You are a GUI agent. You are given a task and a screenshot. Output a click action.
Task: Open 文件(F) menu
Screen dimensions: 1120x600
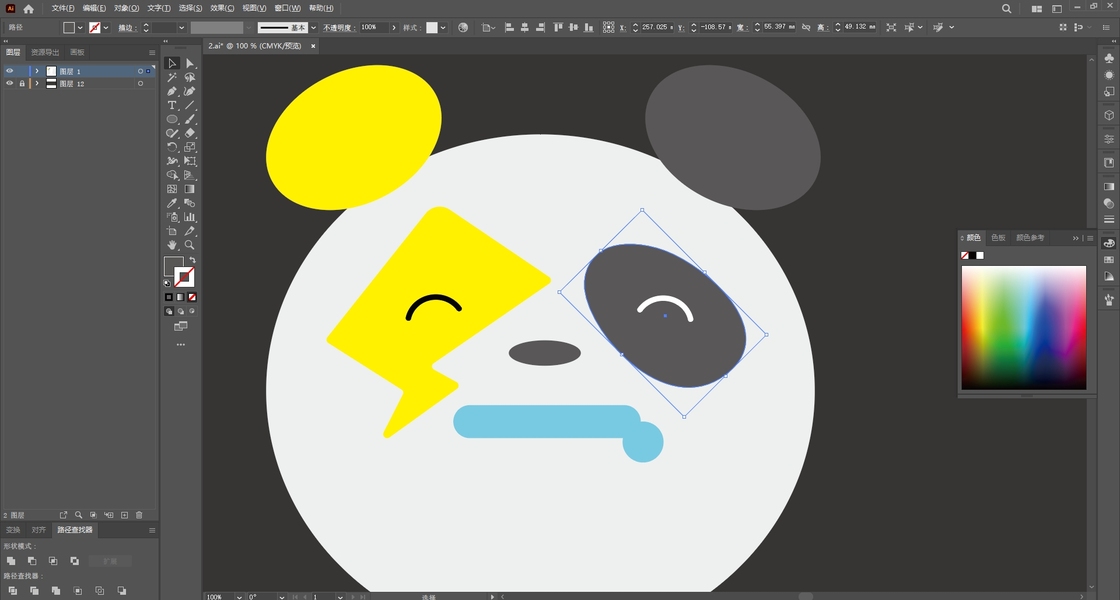click(x=63, y=9)
